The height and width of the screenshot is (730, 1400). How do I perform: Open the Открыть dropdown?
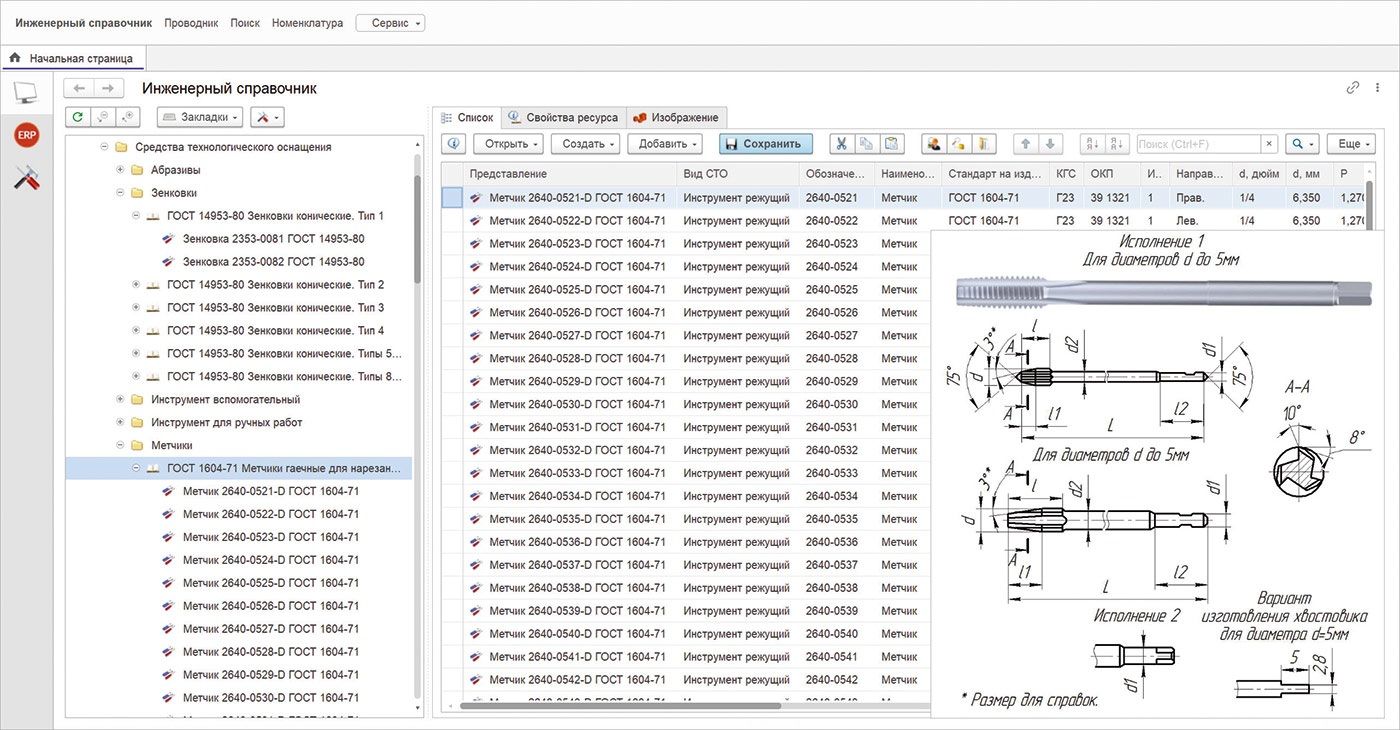[x=508, y=144]
